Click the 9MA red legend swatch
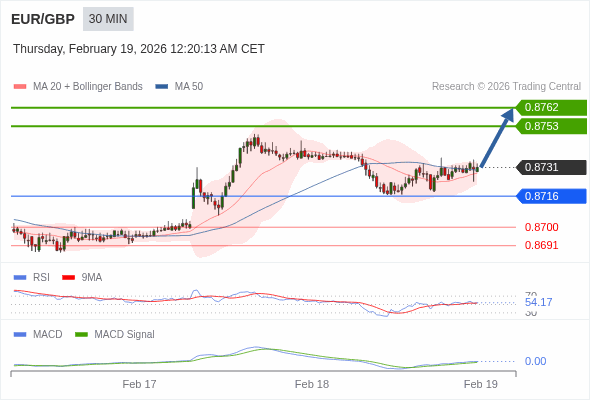 [68, 278]
